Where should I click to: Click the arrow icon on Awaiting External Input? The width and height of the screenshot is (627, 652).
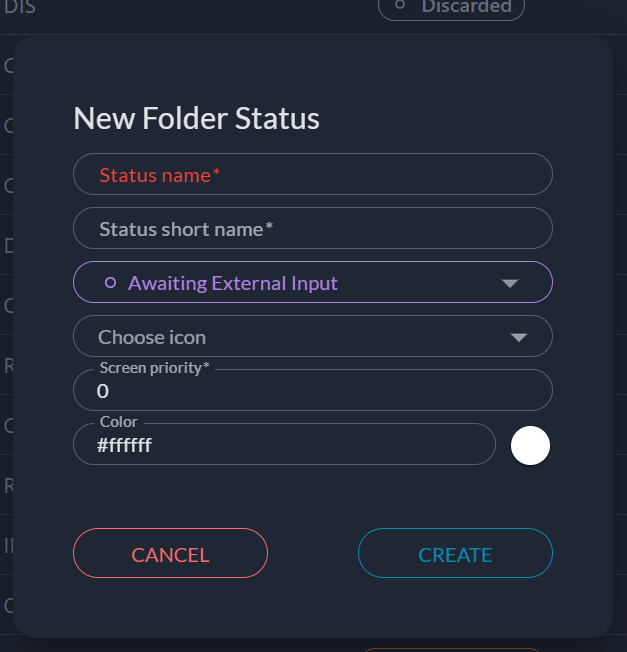[510, 283]
